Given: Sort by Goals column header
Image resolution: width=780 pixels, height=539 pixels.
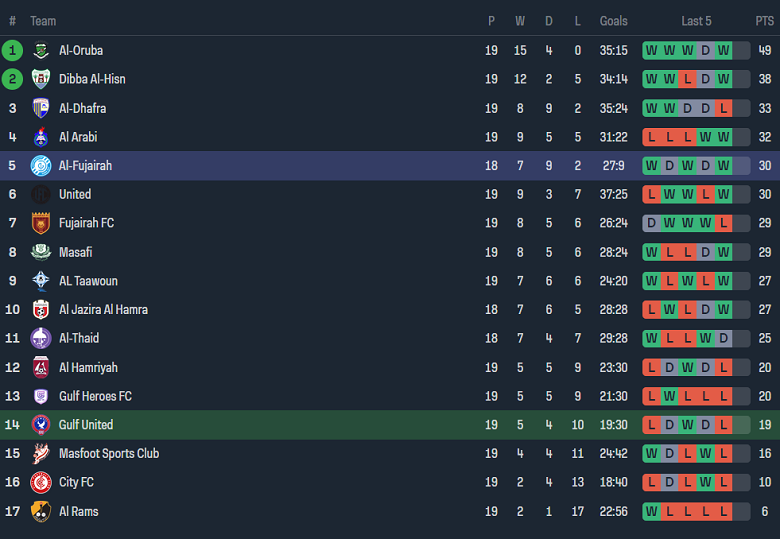Looking at the screenshot, I should pos(613,21).
